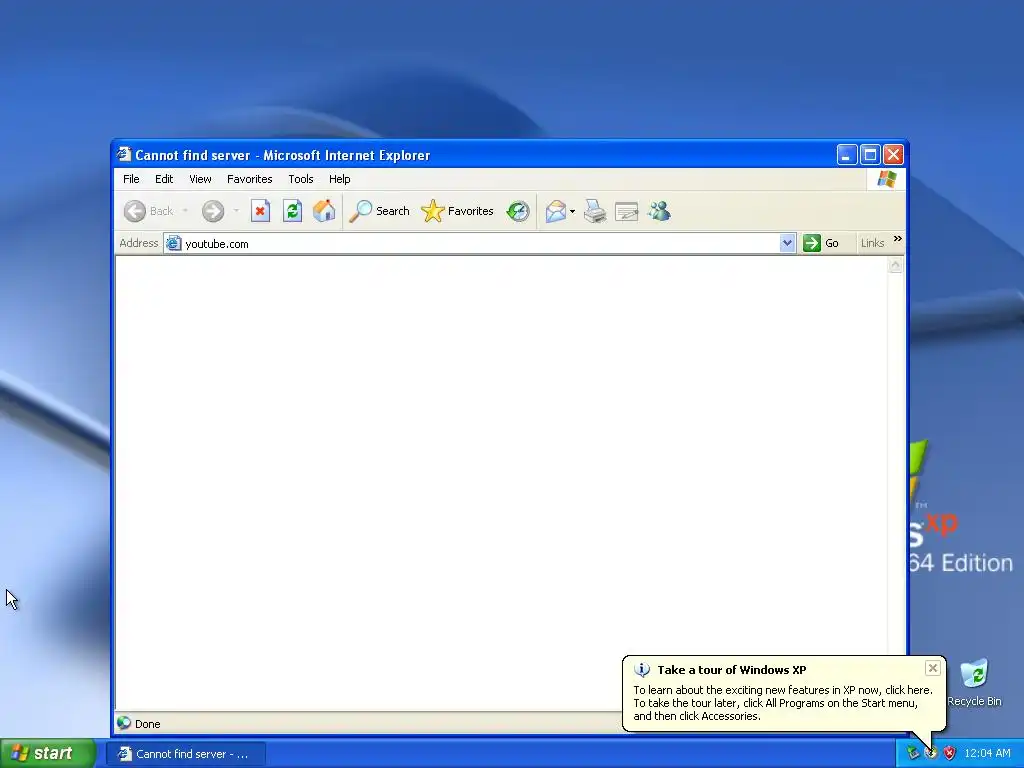Click the Go button
1024x768 pixels.
pos(822,243)
